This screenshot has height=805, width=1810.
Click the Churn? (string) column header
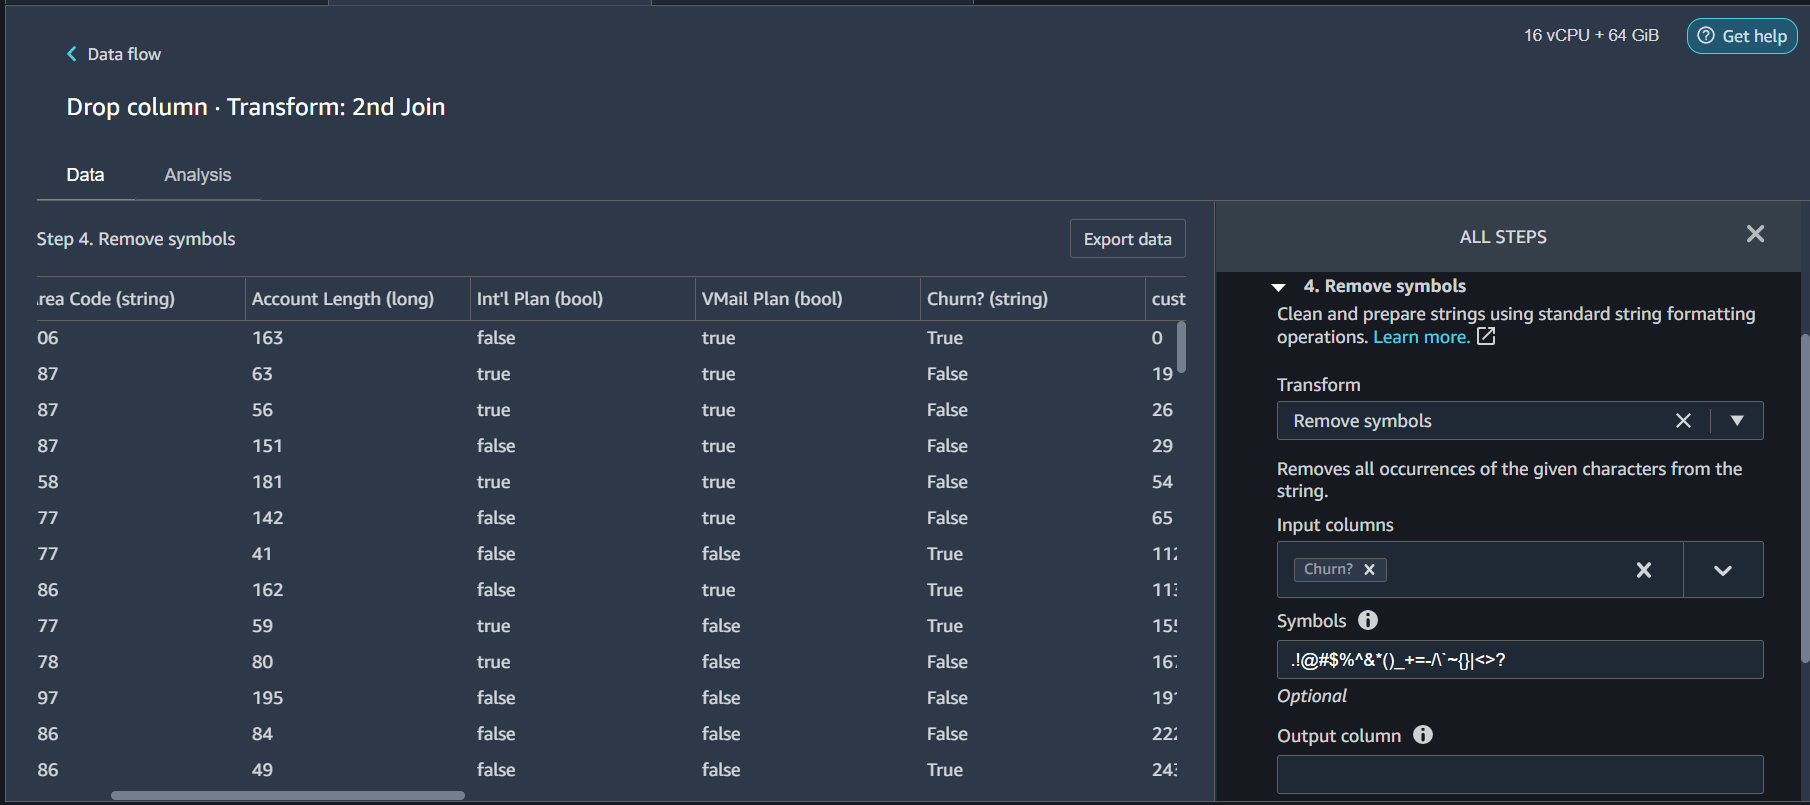point(987,299)
